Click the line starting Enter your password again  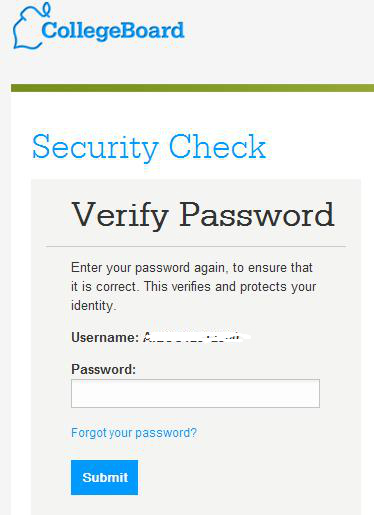(192, 268)
